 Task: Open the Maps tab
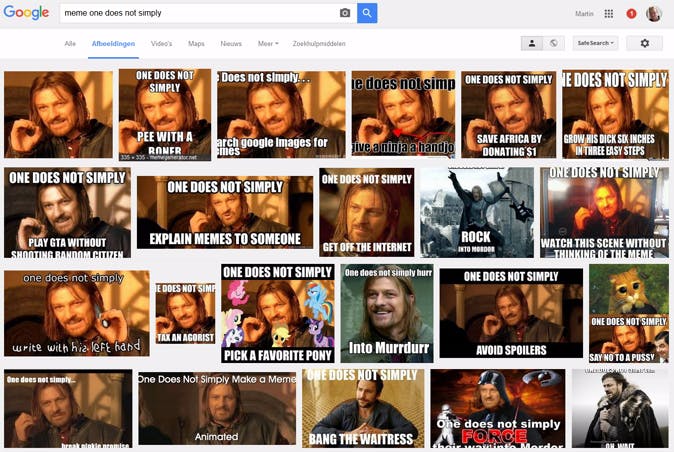coord(196,43)
